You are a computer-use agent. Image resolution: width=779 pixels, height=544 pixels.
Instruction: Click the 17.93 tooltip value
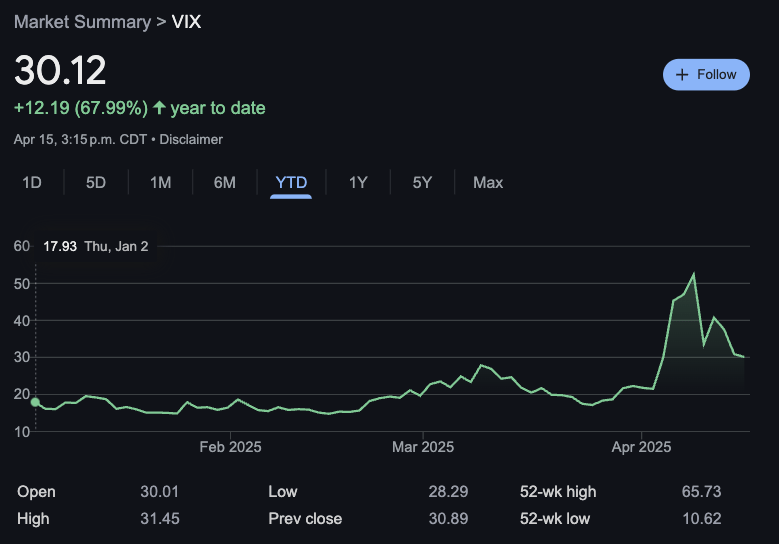(x=60, y=246)
